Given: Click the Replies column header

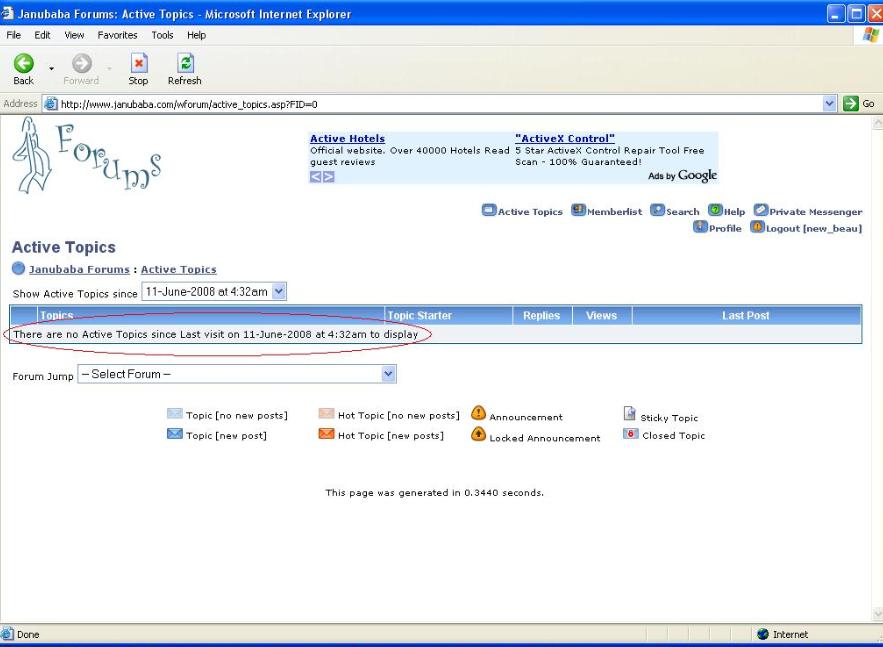Looking at the screenshot, I should click(542, 315).
